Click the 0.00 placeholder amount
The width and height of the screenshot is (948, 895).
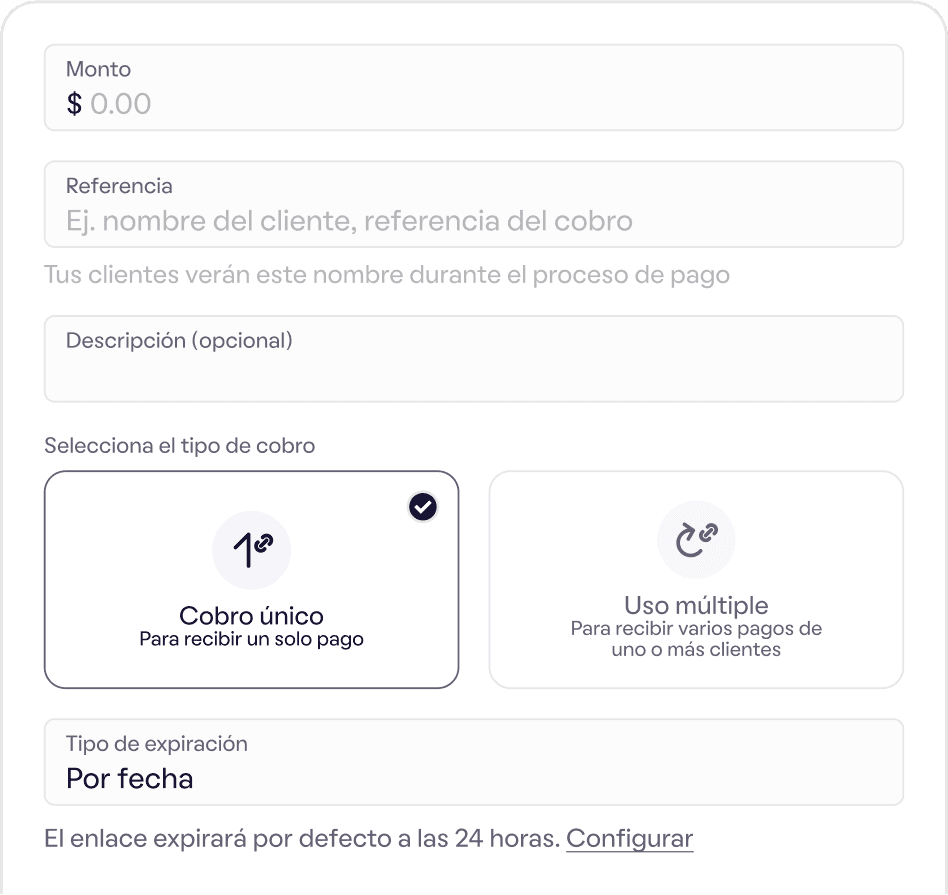pyautogui.click(x=120, y=103)
